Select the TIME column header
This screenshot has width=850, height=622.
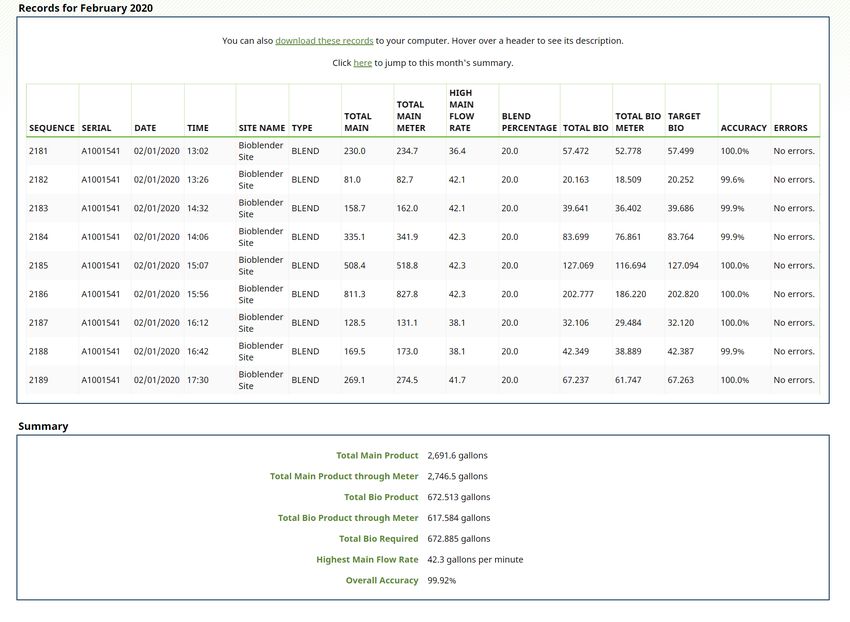(x=198, y=128)
